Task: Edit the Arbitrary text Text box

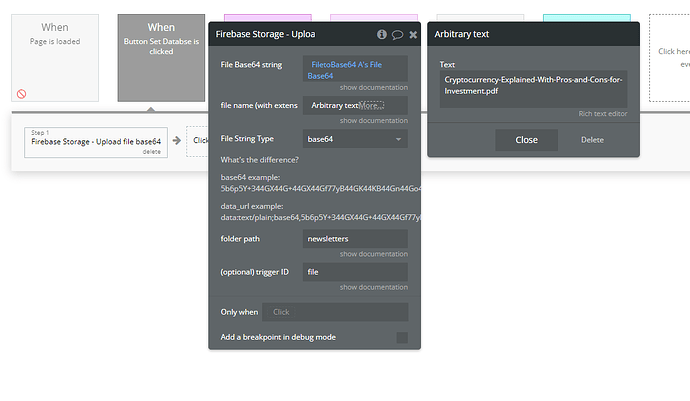Action: [x=533, y=89]
